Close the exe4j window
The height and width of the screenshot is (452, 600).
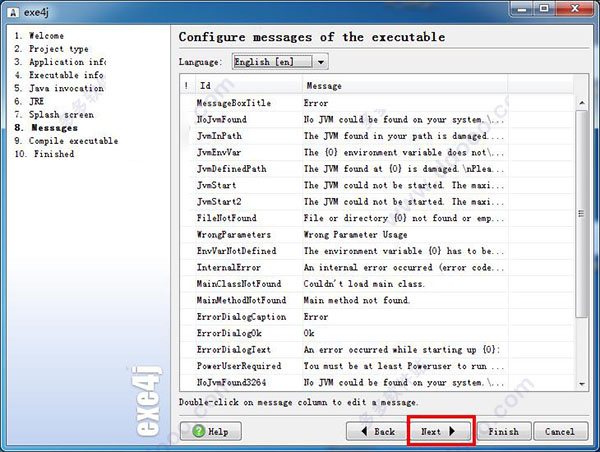pos(575,9)
